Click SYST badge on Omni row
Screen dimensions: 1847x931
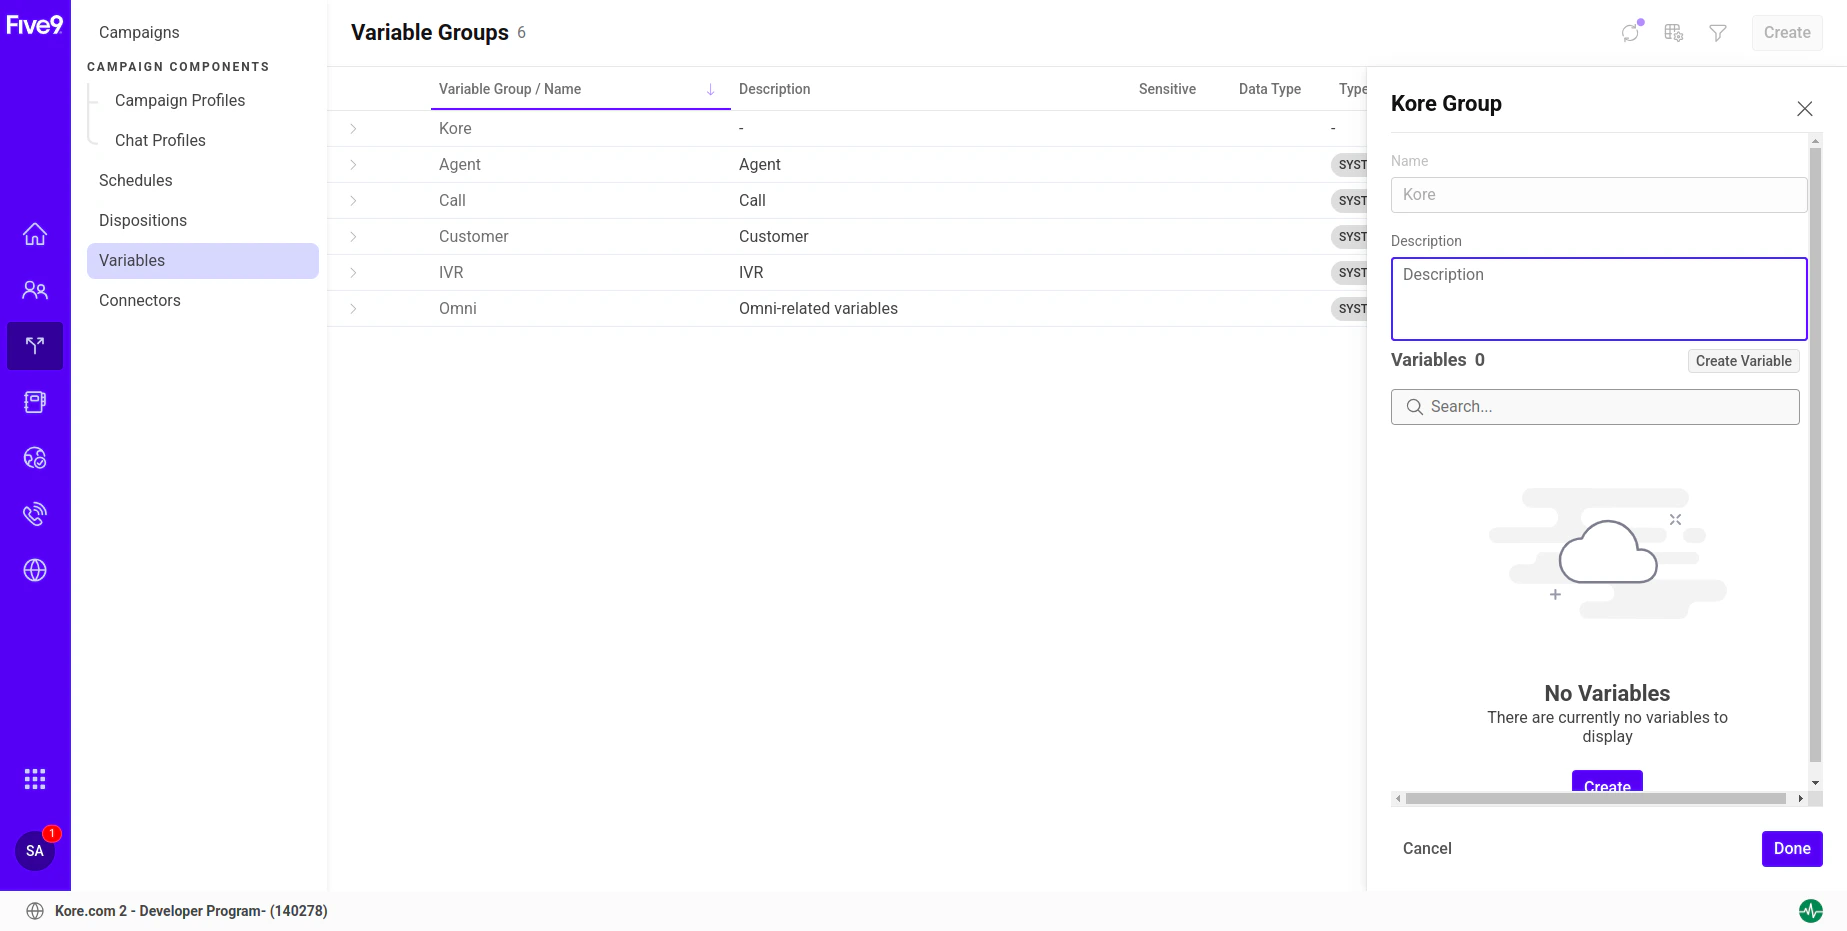click(1350, 309)
